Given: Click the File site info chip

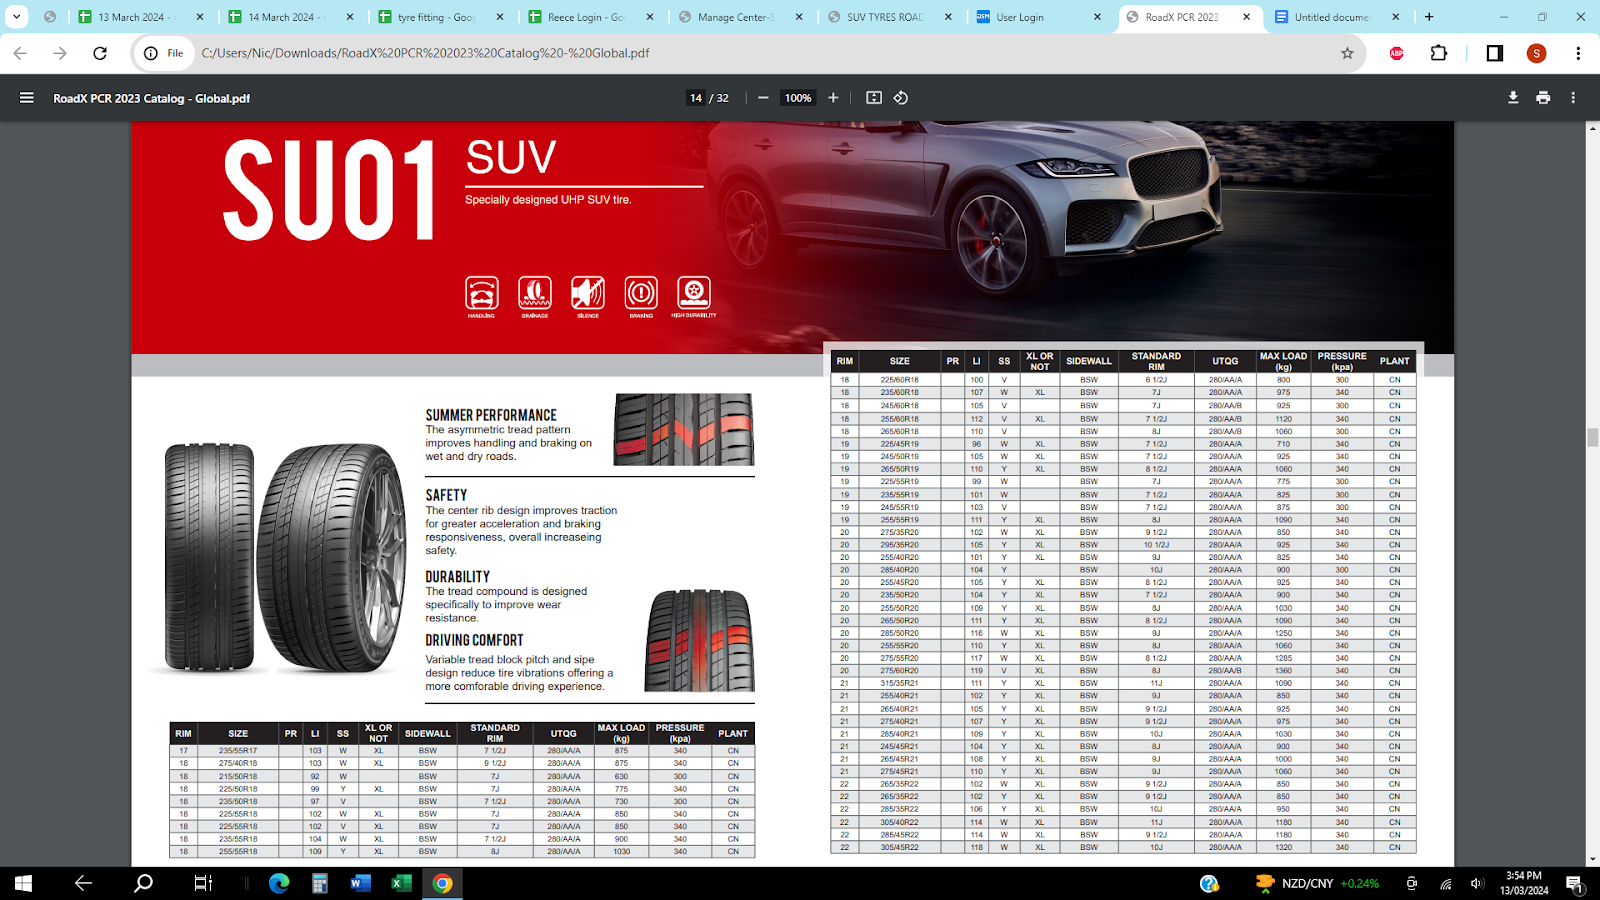Looking at the screenshot, I should 164,53.
